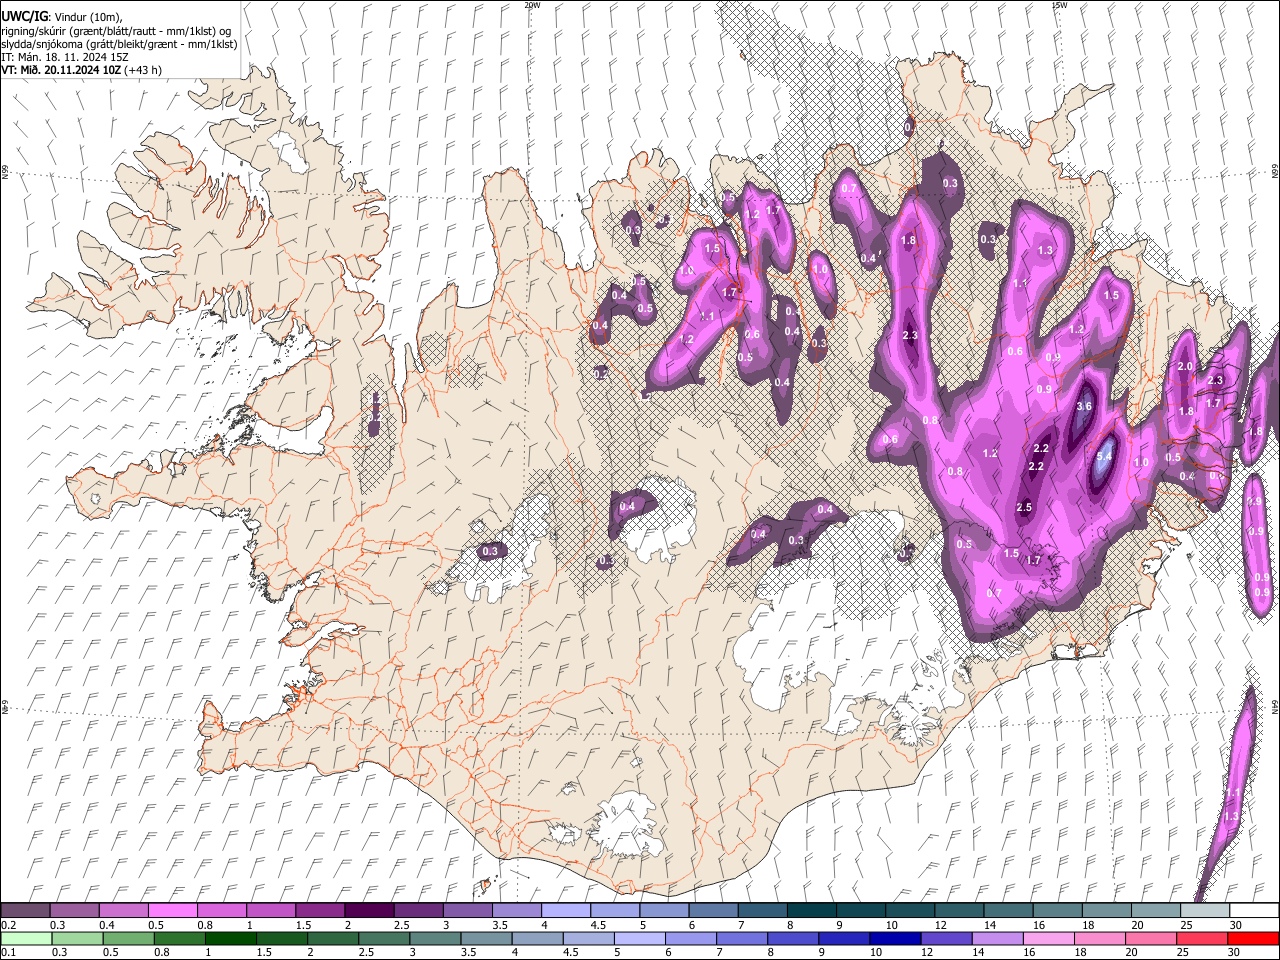Click the "0.2" label under top legend row
This screenshot has height=960, width=1280.
pos(8,925)
